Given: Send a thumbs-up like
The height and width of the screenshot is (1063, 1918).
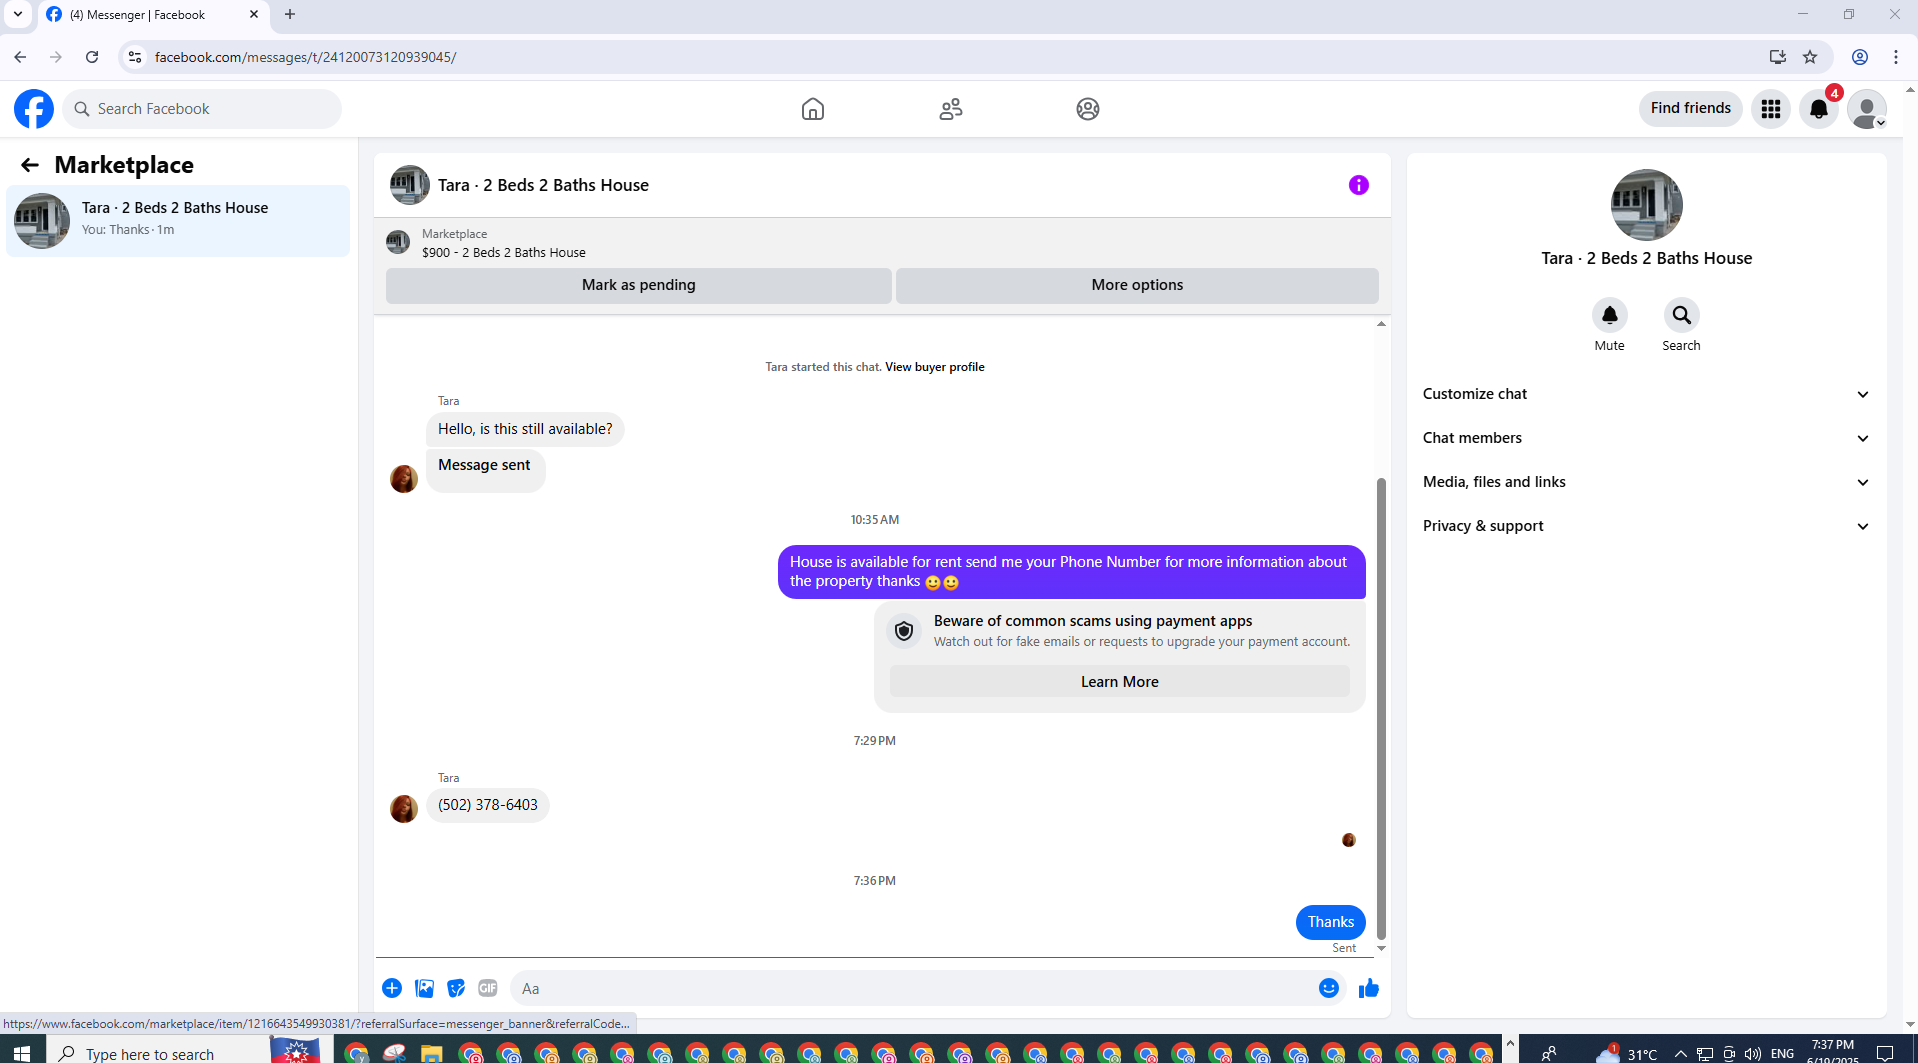Looking at the screenshot, I should point(1369,988).
